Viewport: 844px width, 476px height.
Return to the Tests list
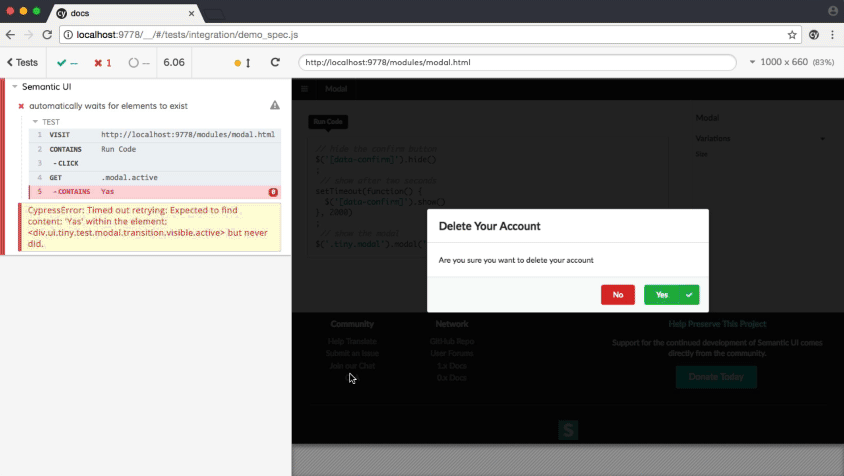coord(23,62)
